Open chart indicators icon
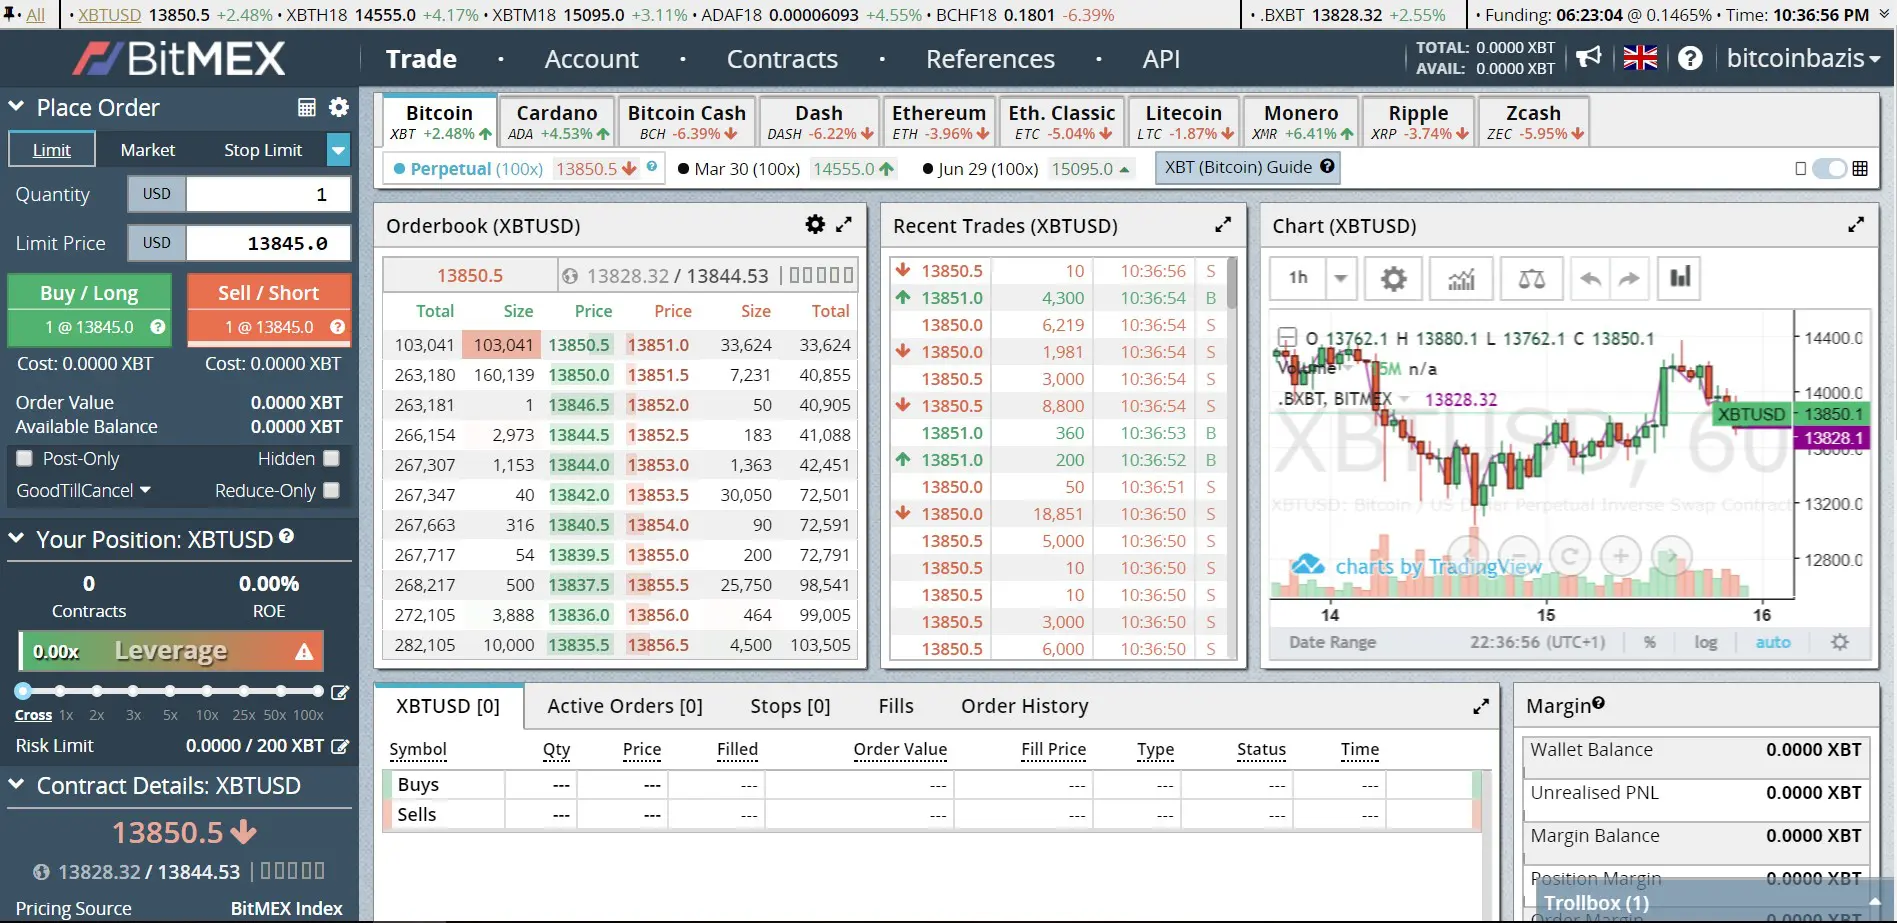This screenshot has height=923, width=1897. 1461,278
